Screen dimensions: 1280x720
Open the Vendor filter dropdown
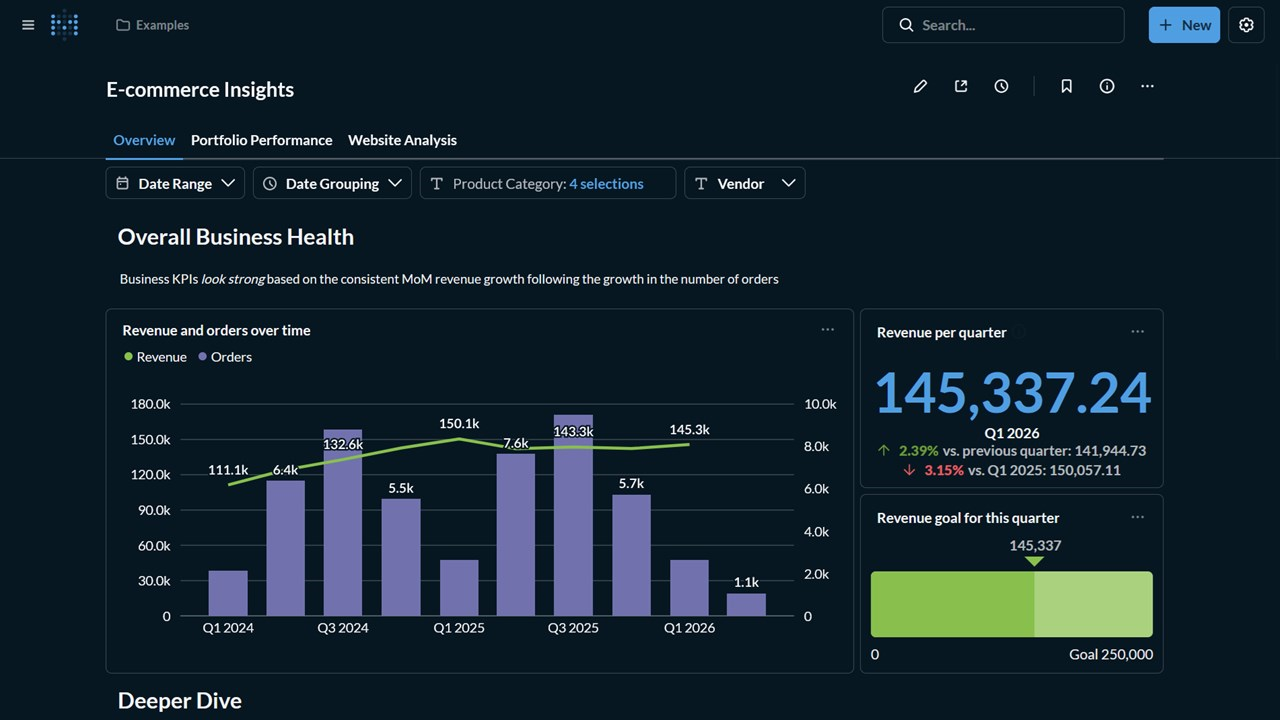[x=744, y=184]
